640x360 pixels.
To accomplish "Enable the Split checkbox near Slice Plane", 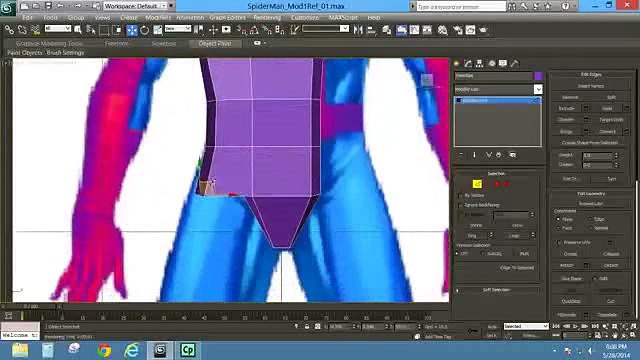I will point(595,278).
